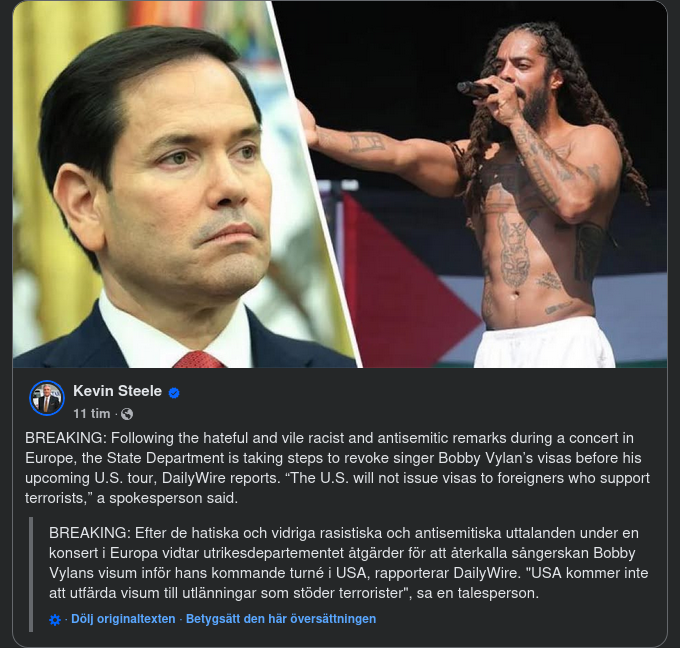This screenshot has width=680, height=648.
Task: Click the gray vertical quote bar
Action: pos(31,574)
